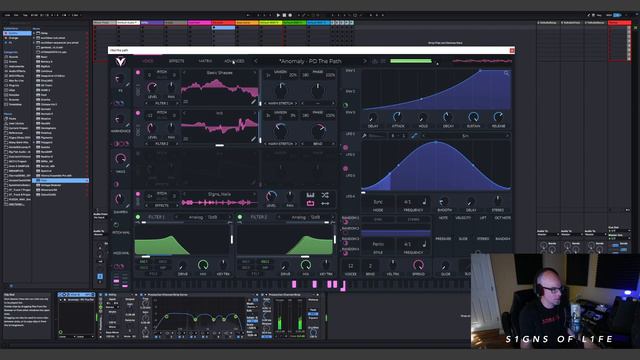Open the VOICE tab in Vital
The height and width of the screenshot is (360, 640).
[x=148, y=61]
